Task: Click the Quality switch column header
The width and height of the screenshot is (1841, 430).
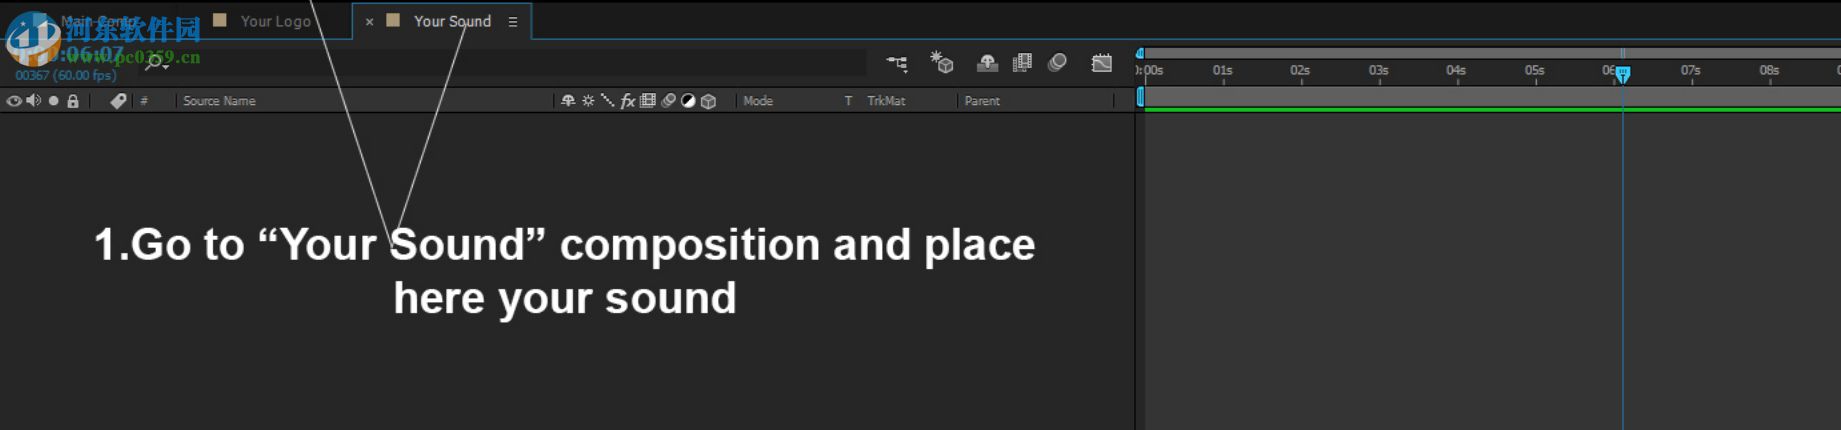Action: point(607,101)
